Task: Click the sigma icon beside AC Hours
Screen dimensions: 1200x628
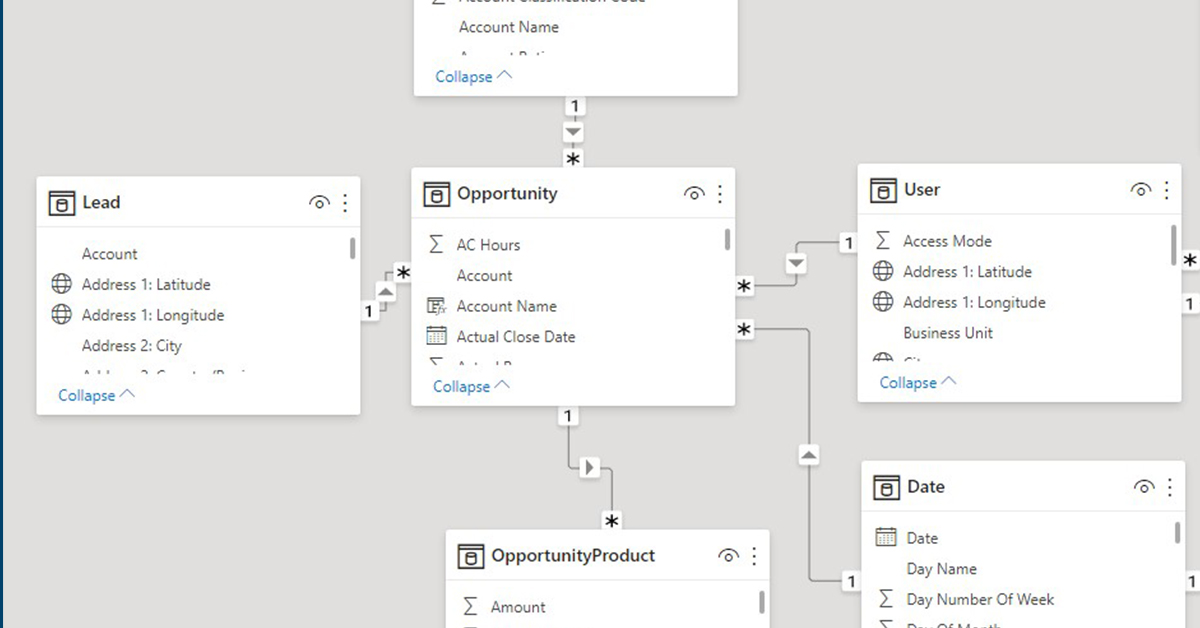Action: coord(435,244)
